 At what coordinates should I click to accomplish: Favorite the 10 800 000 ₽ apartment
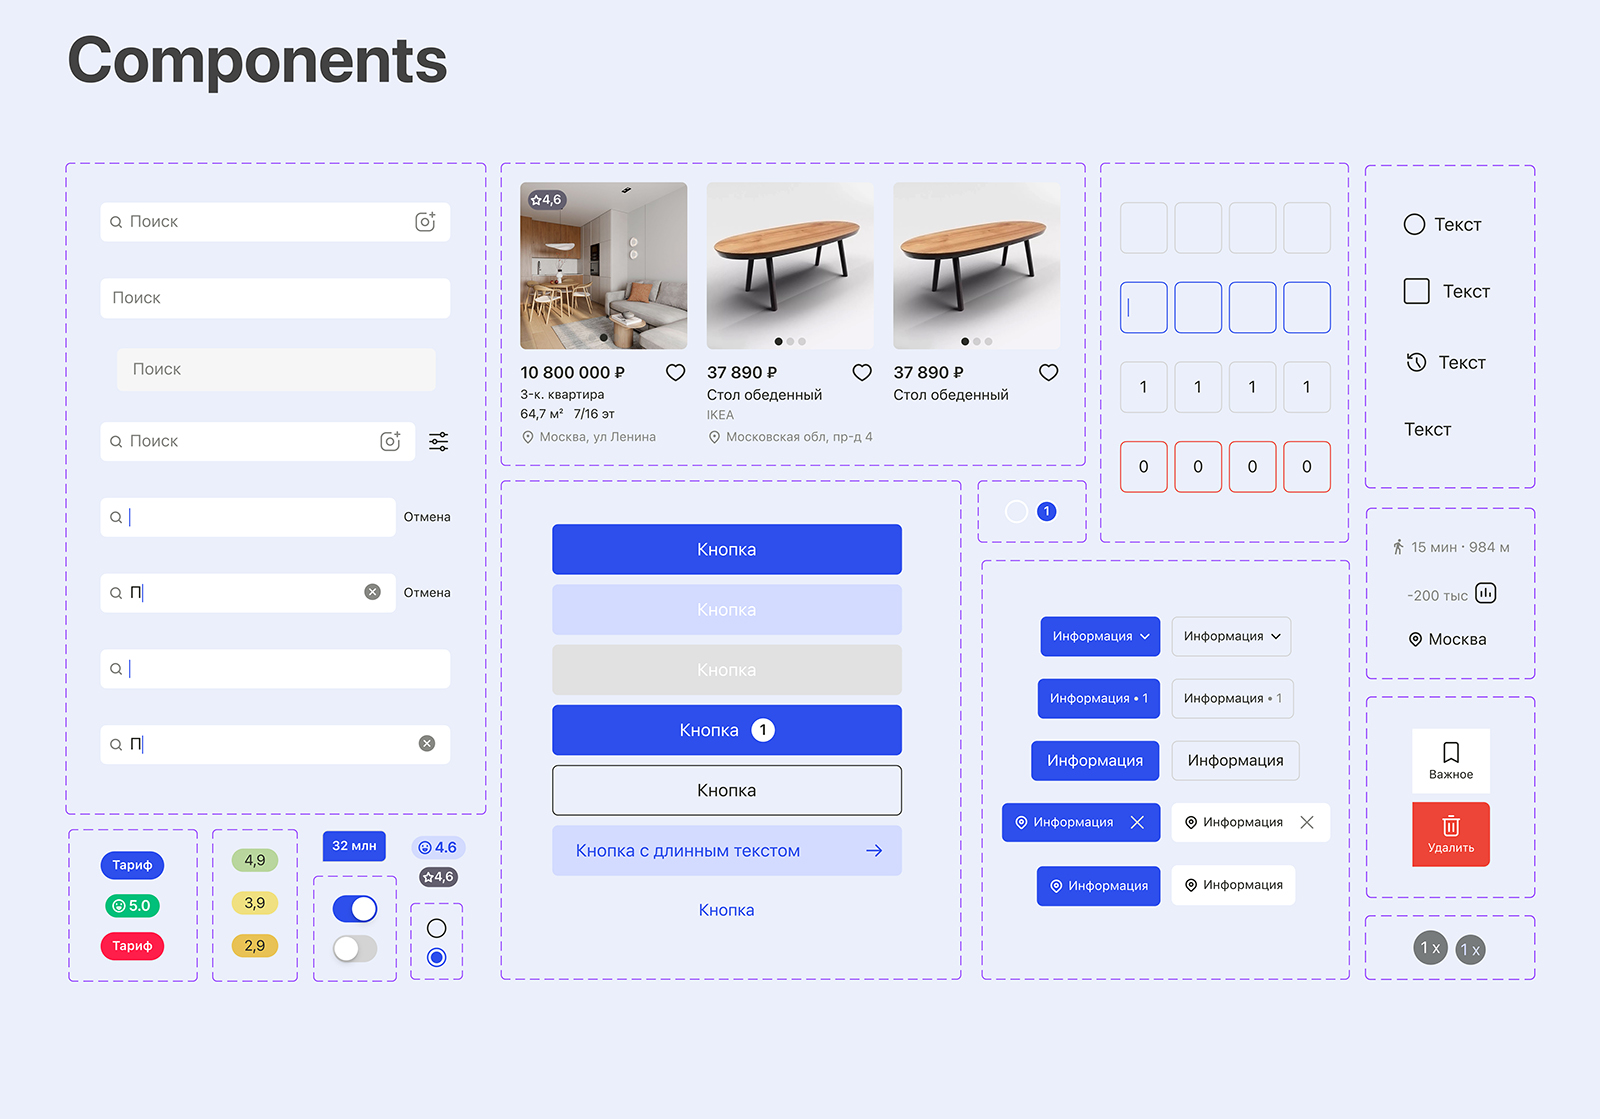(675, 373)
